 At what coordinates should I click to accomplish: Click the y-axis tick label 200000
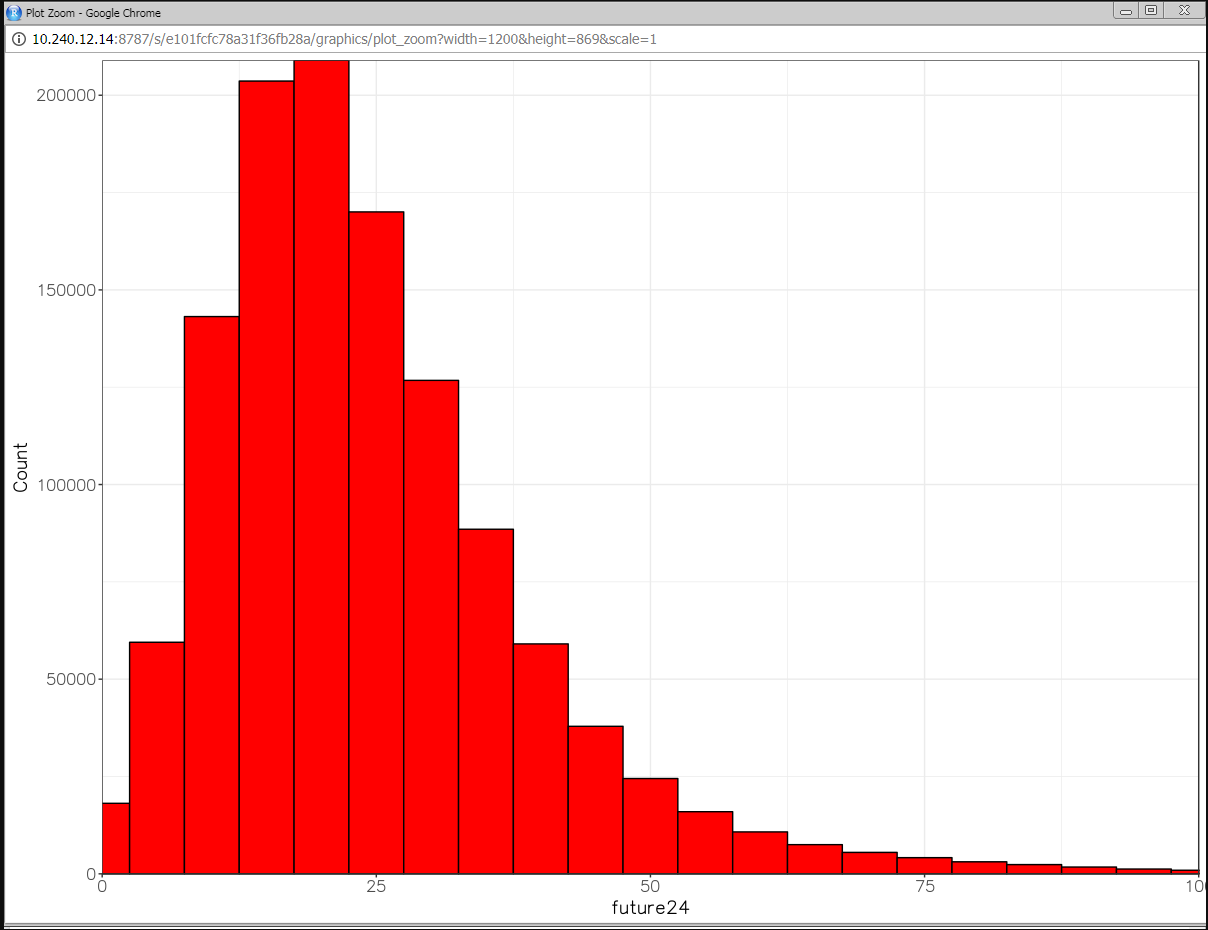pyautogui.click(x=64, y=95)
